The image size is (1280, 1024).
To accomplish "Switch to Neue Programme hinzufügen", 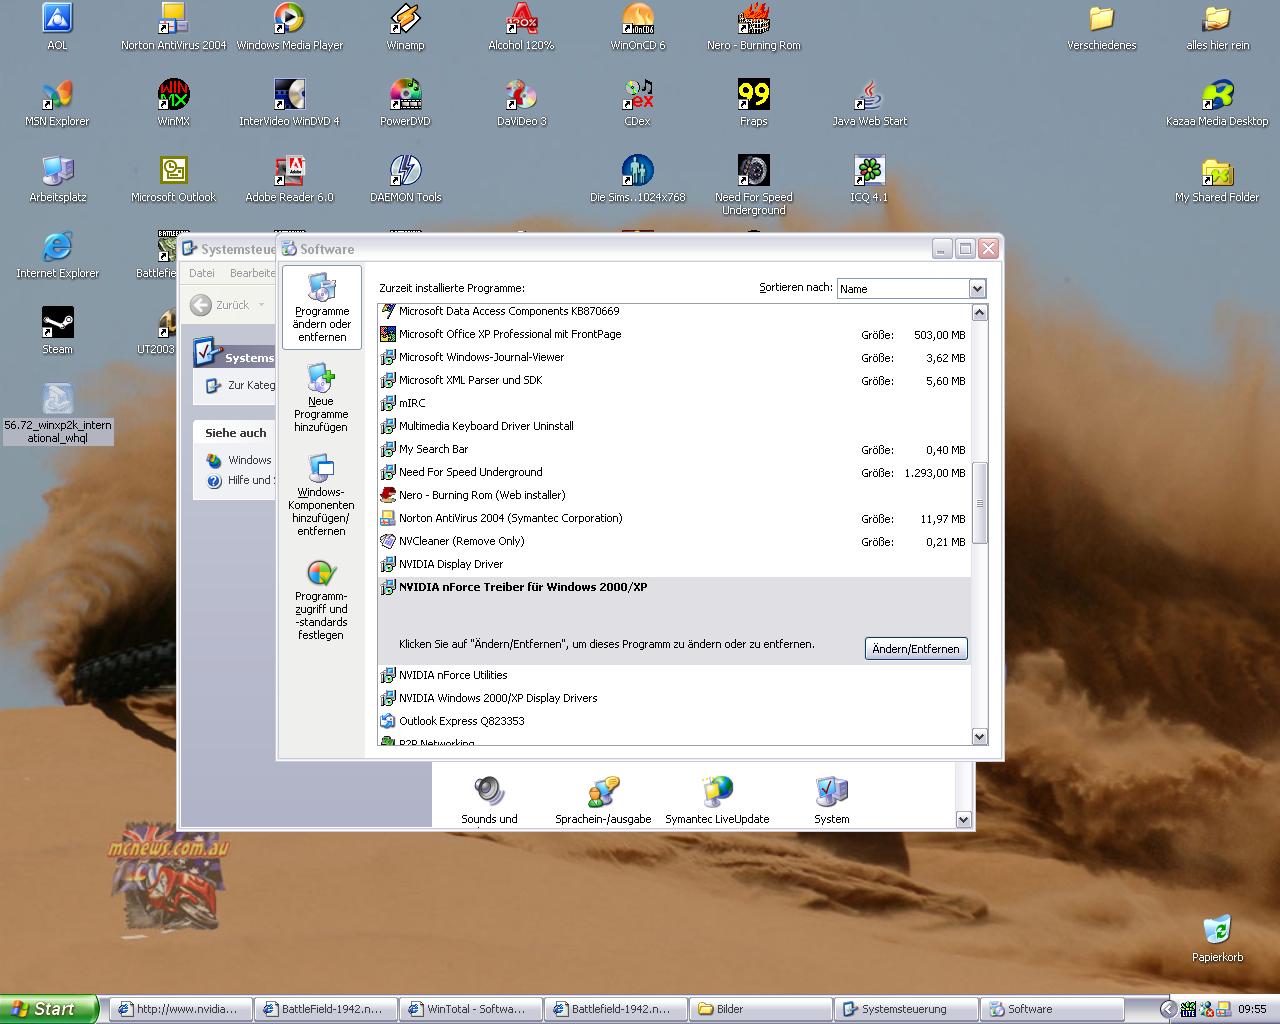I will point(321,397).
